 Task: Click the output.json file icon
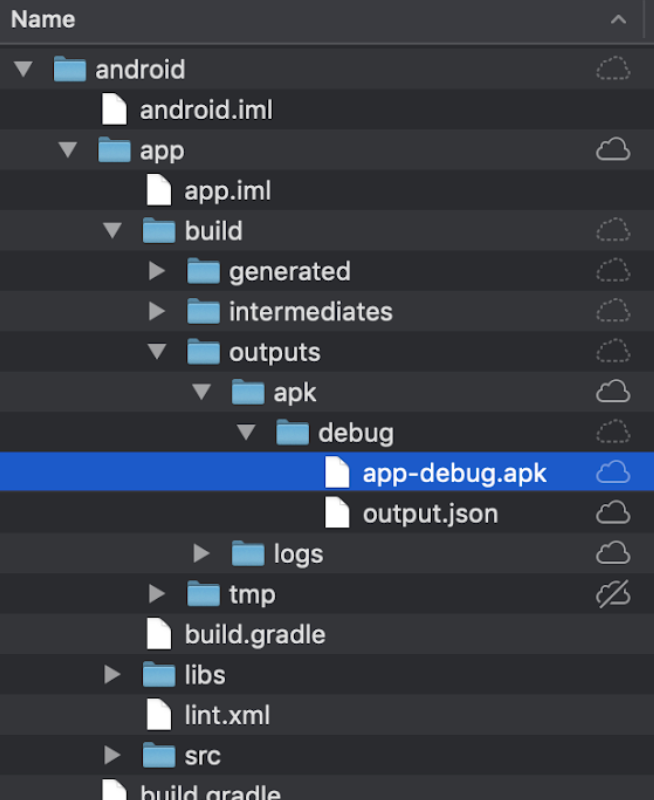pyautogui.click(x=337, y=513)
